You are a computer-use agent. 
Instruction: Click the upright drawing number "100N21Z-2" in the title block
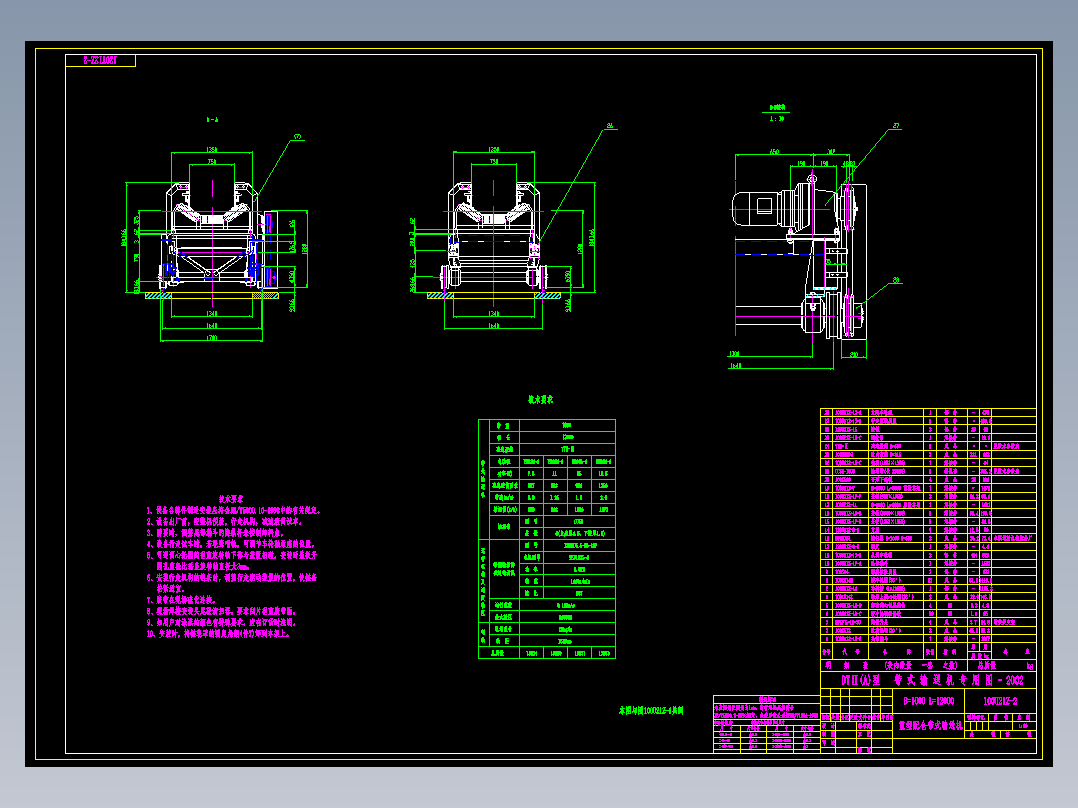1000,701
